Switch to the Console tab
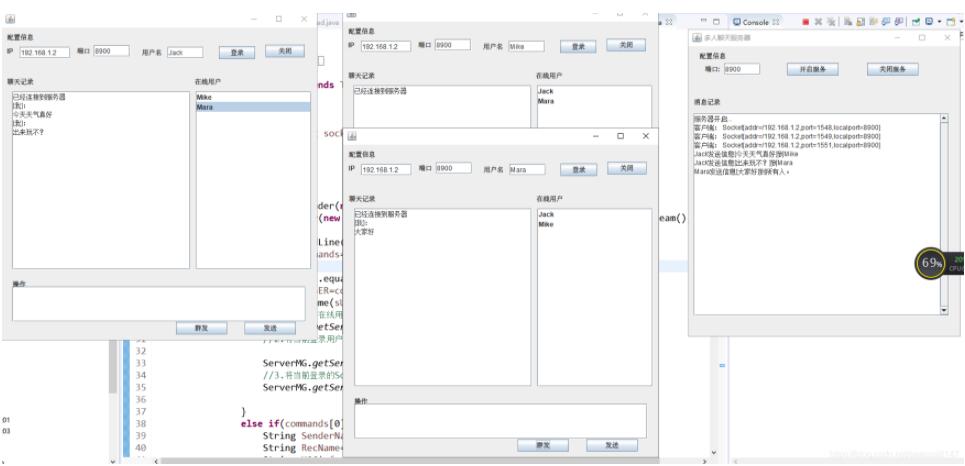 tap(756, 22)
